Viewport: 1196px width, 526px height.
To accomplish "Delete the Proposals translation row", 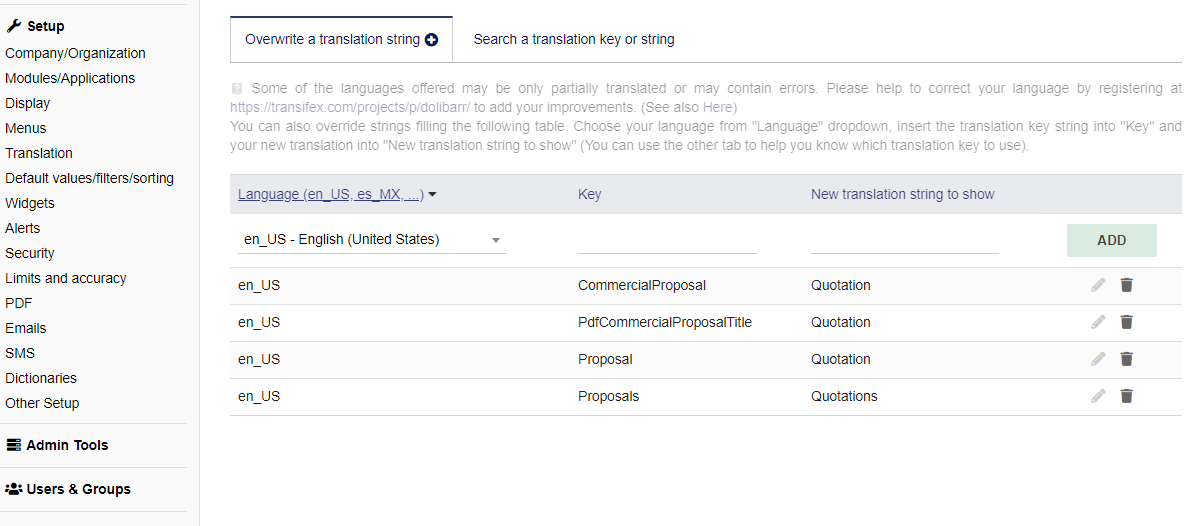I will pos(1127,396).
